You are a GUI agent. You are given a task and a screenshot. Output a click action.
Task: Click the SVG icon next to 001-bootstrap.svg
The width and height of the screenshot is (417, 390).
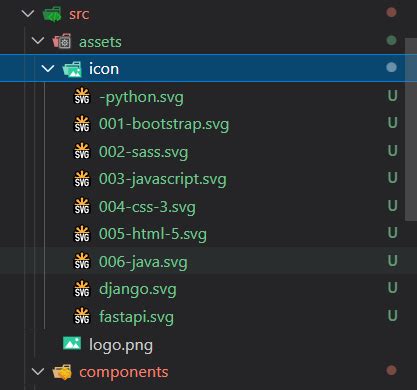click(82, 124)
